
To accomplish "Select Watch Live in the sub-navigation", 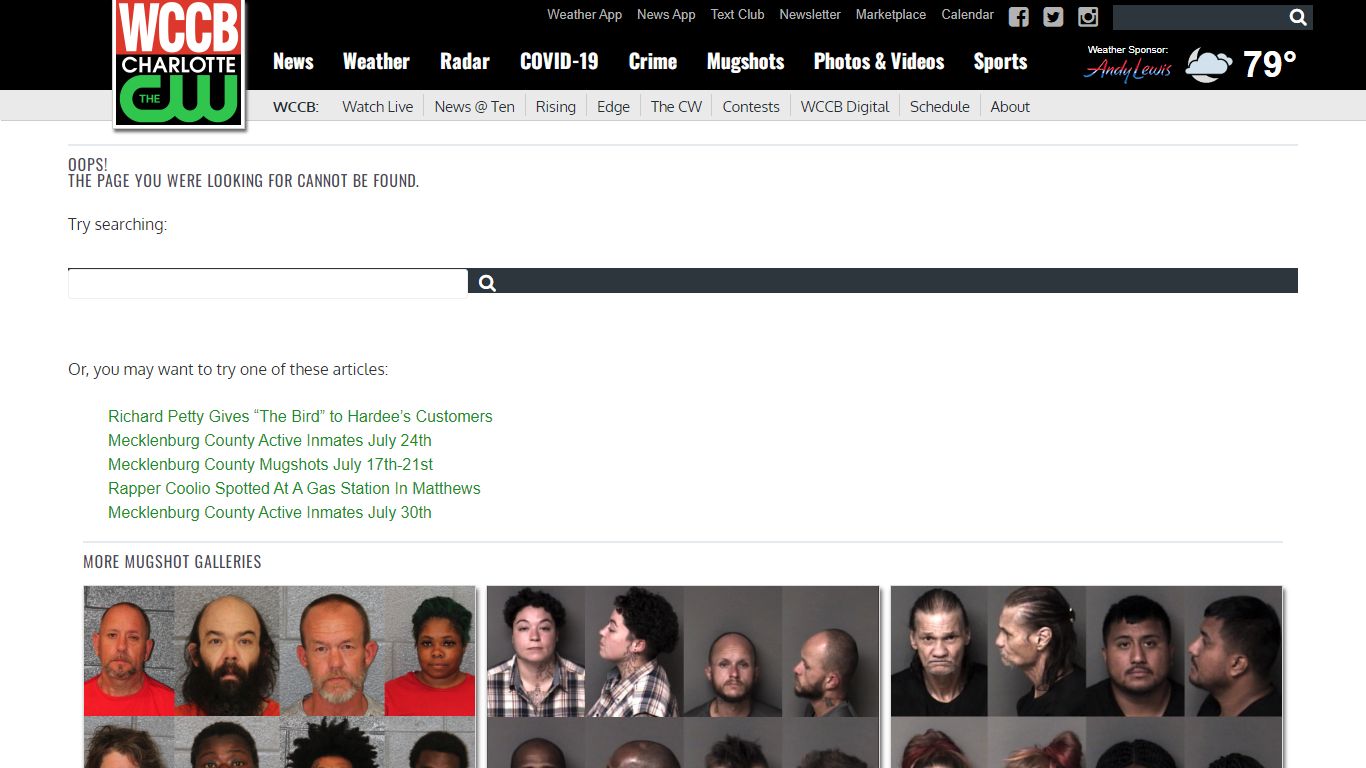I will [377, 106].
